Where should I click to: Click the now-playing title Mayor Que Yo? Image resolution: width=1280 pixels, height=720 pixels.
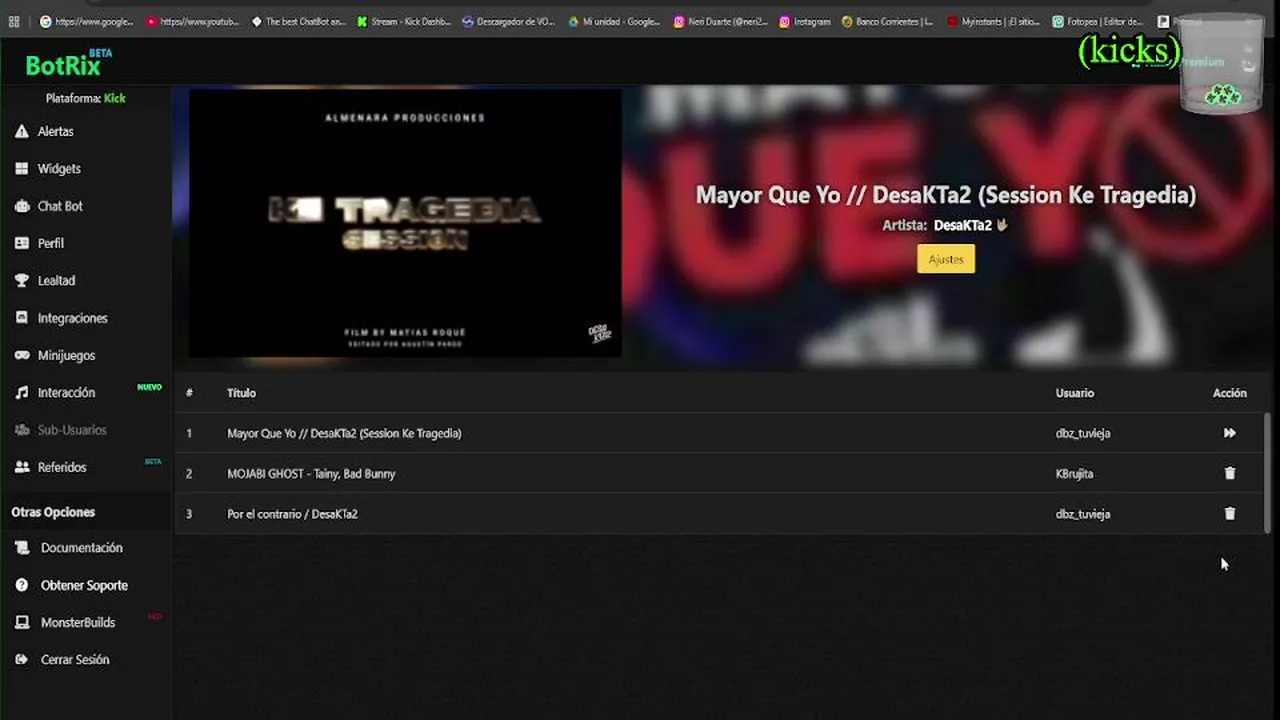(946, 195)
